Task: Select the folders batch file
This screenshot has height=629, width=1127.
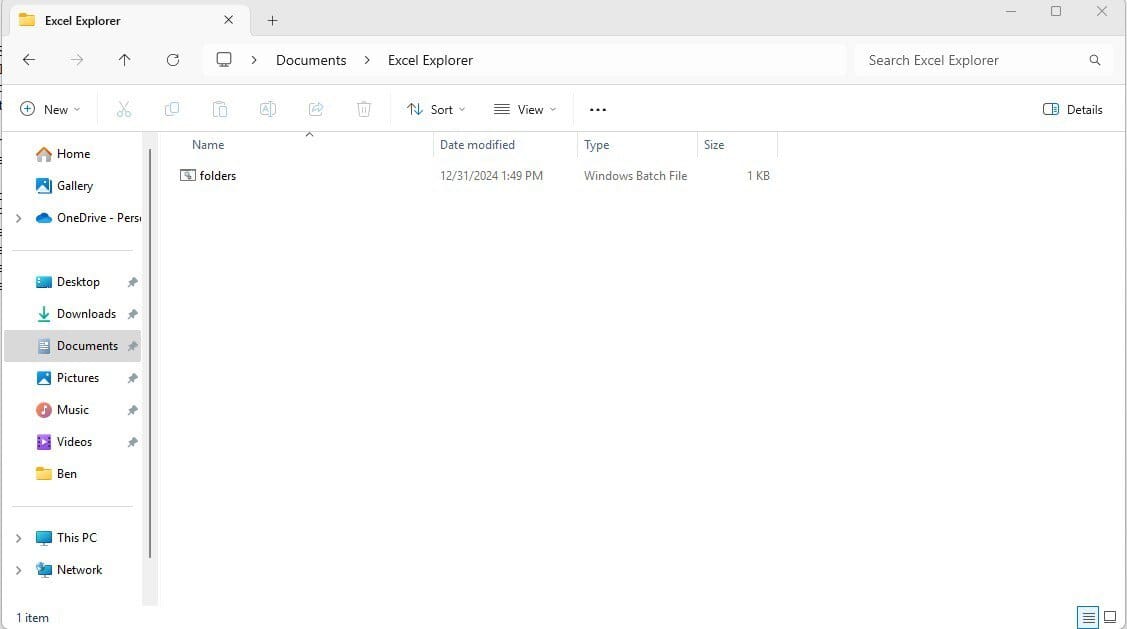Action: pos(218,175)
